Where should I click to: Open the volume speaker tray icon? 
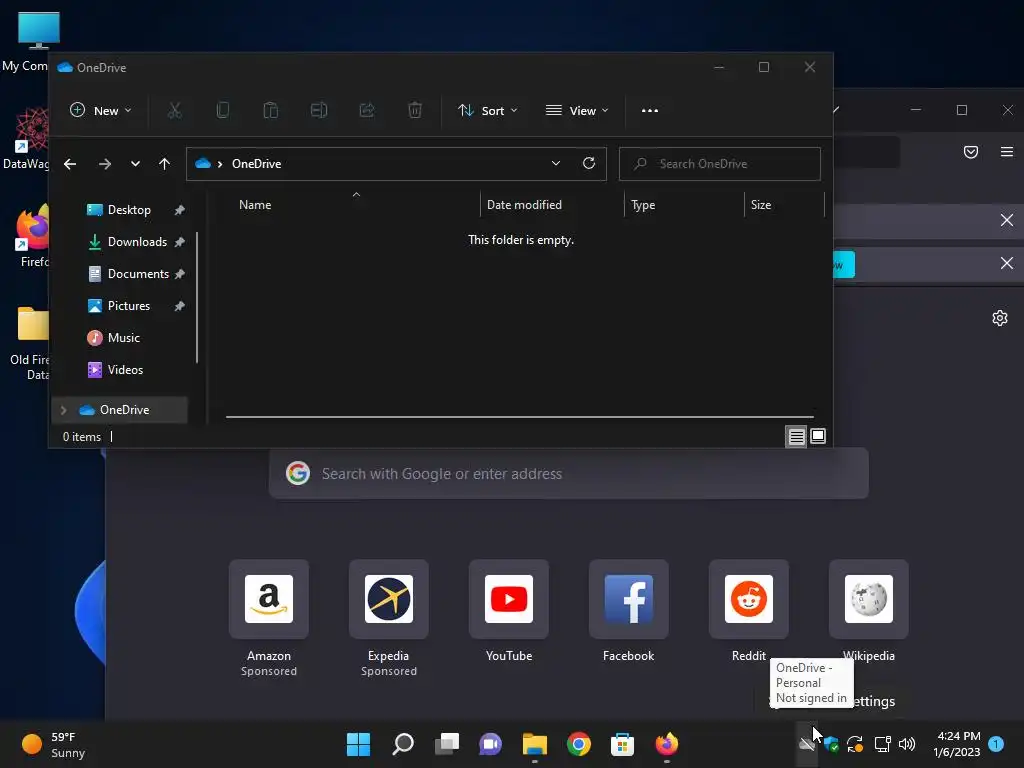point(907,744)
